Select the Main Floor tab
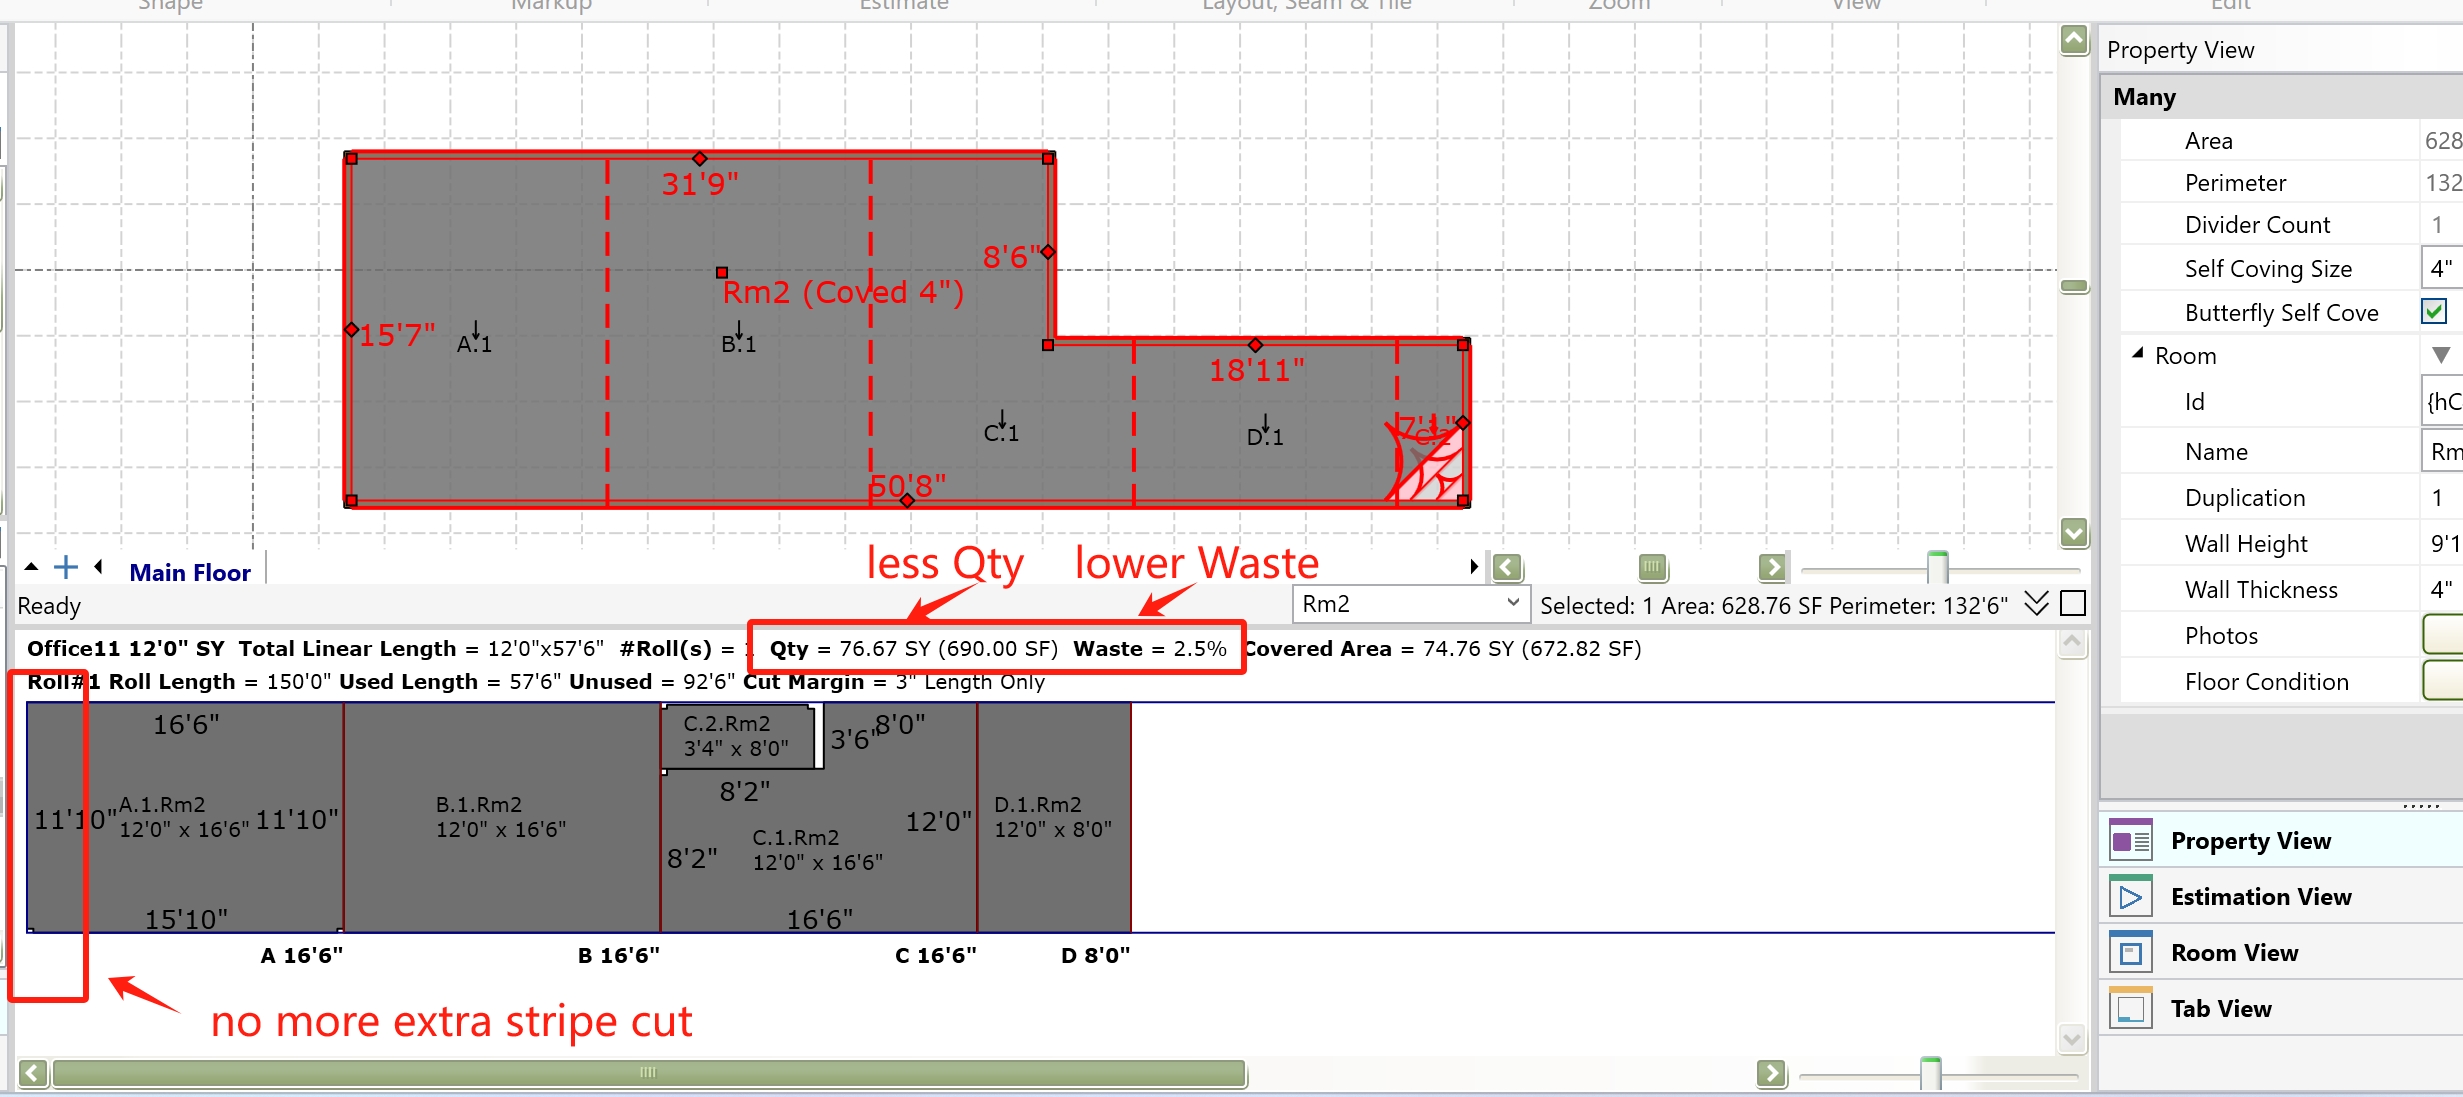Image resolution: width=2463 pixels, height=1097 pixels. pos(190,573)
